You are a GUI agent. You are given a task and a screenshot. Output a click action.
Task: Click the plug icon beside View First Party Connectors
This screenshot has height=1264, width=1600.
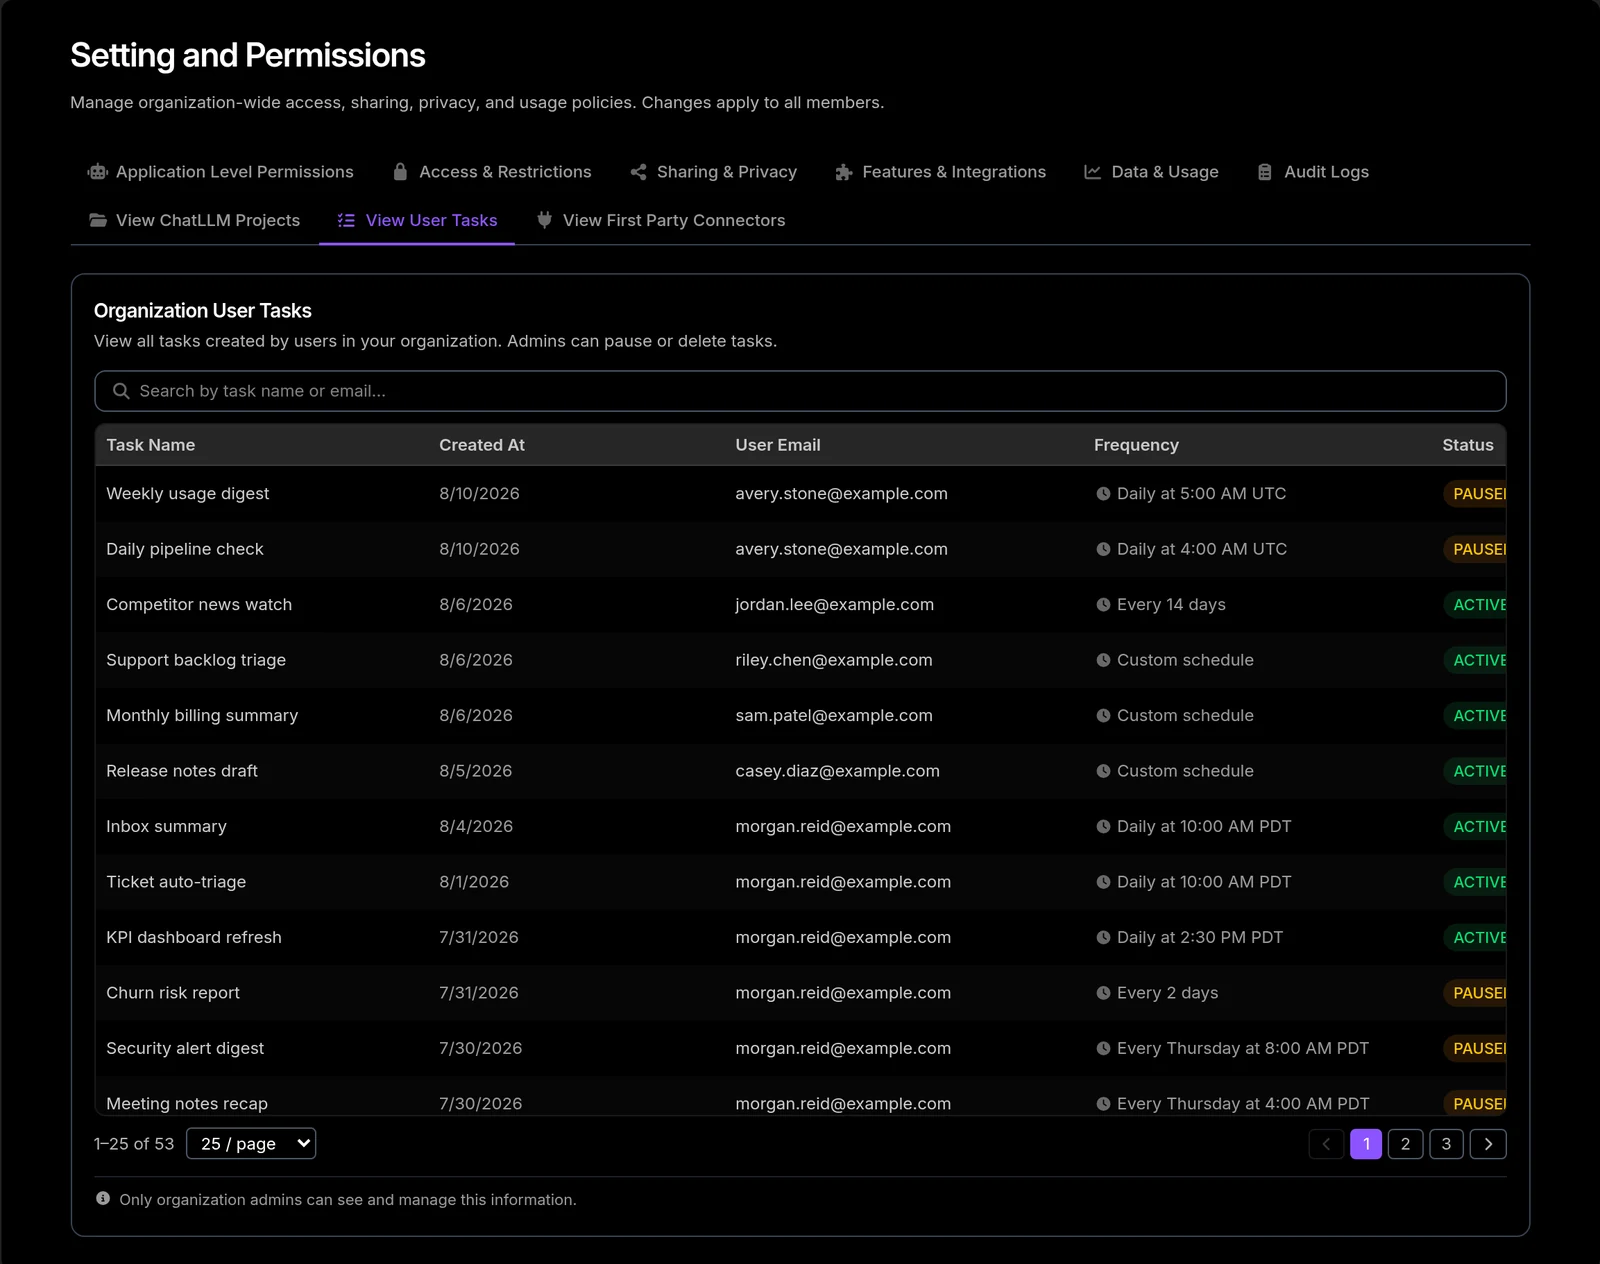[x=544, y=220]
